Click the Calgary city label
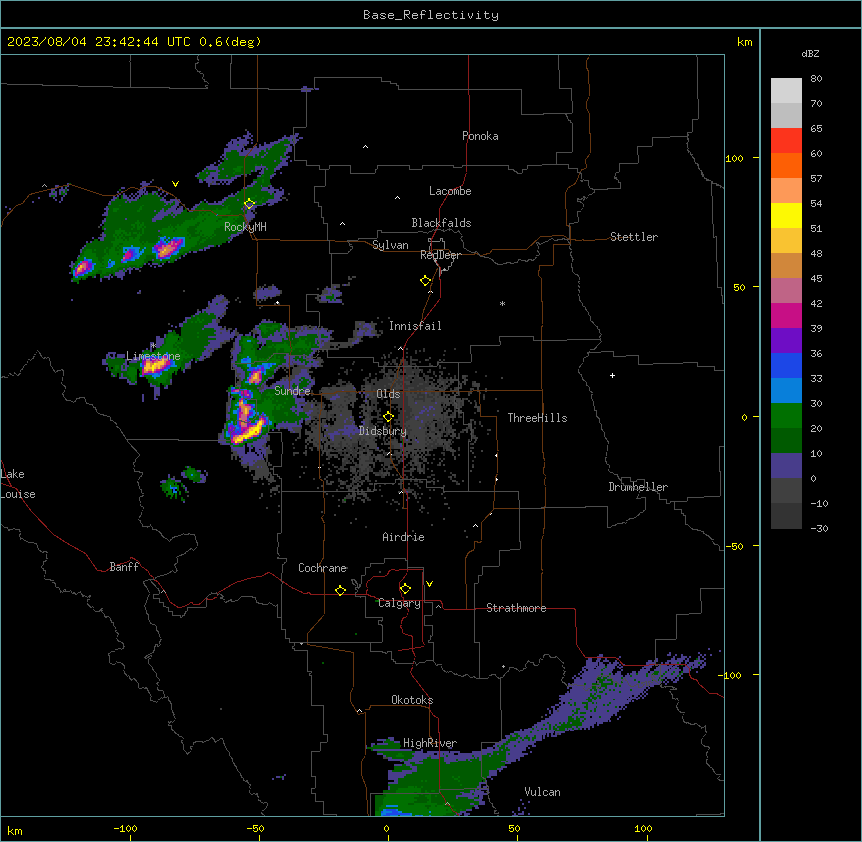 click(399, 603)
